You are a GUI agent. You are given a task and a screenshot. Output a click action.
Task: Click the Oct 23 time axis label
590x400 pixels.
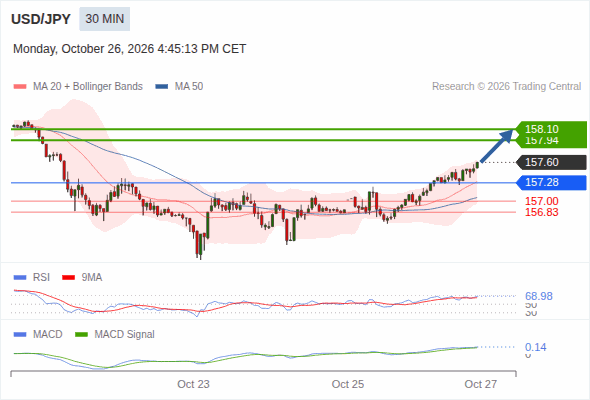[193, 384]
